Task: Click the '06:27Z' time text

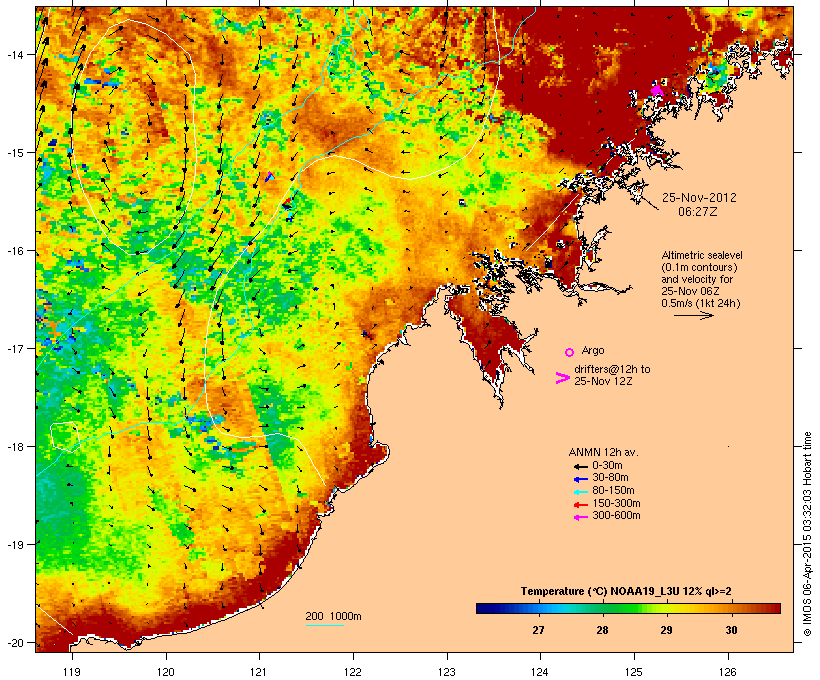Action: [x=698, y=212]
